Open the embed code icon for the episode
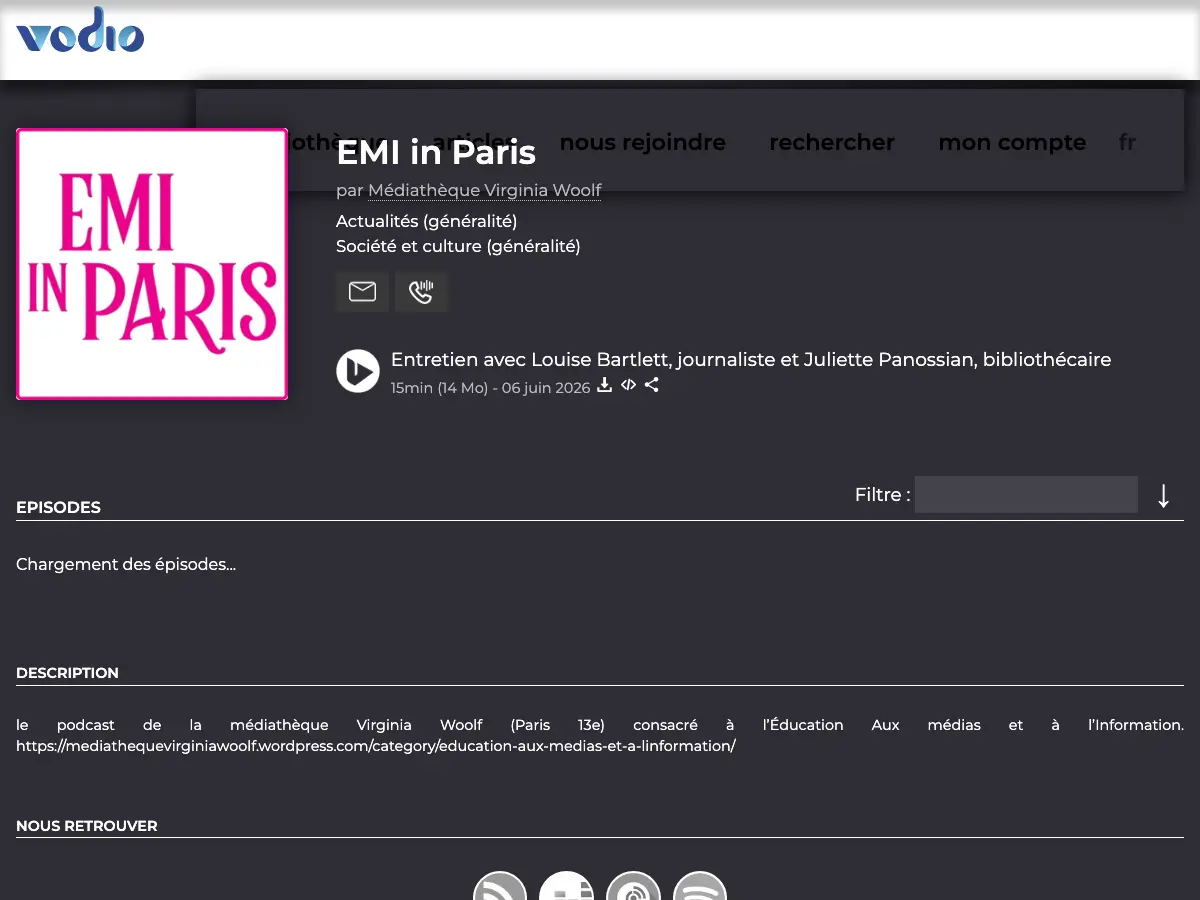The height and width of the screenshot is (900, 1200). tap(628, 385)
